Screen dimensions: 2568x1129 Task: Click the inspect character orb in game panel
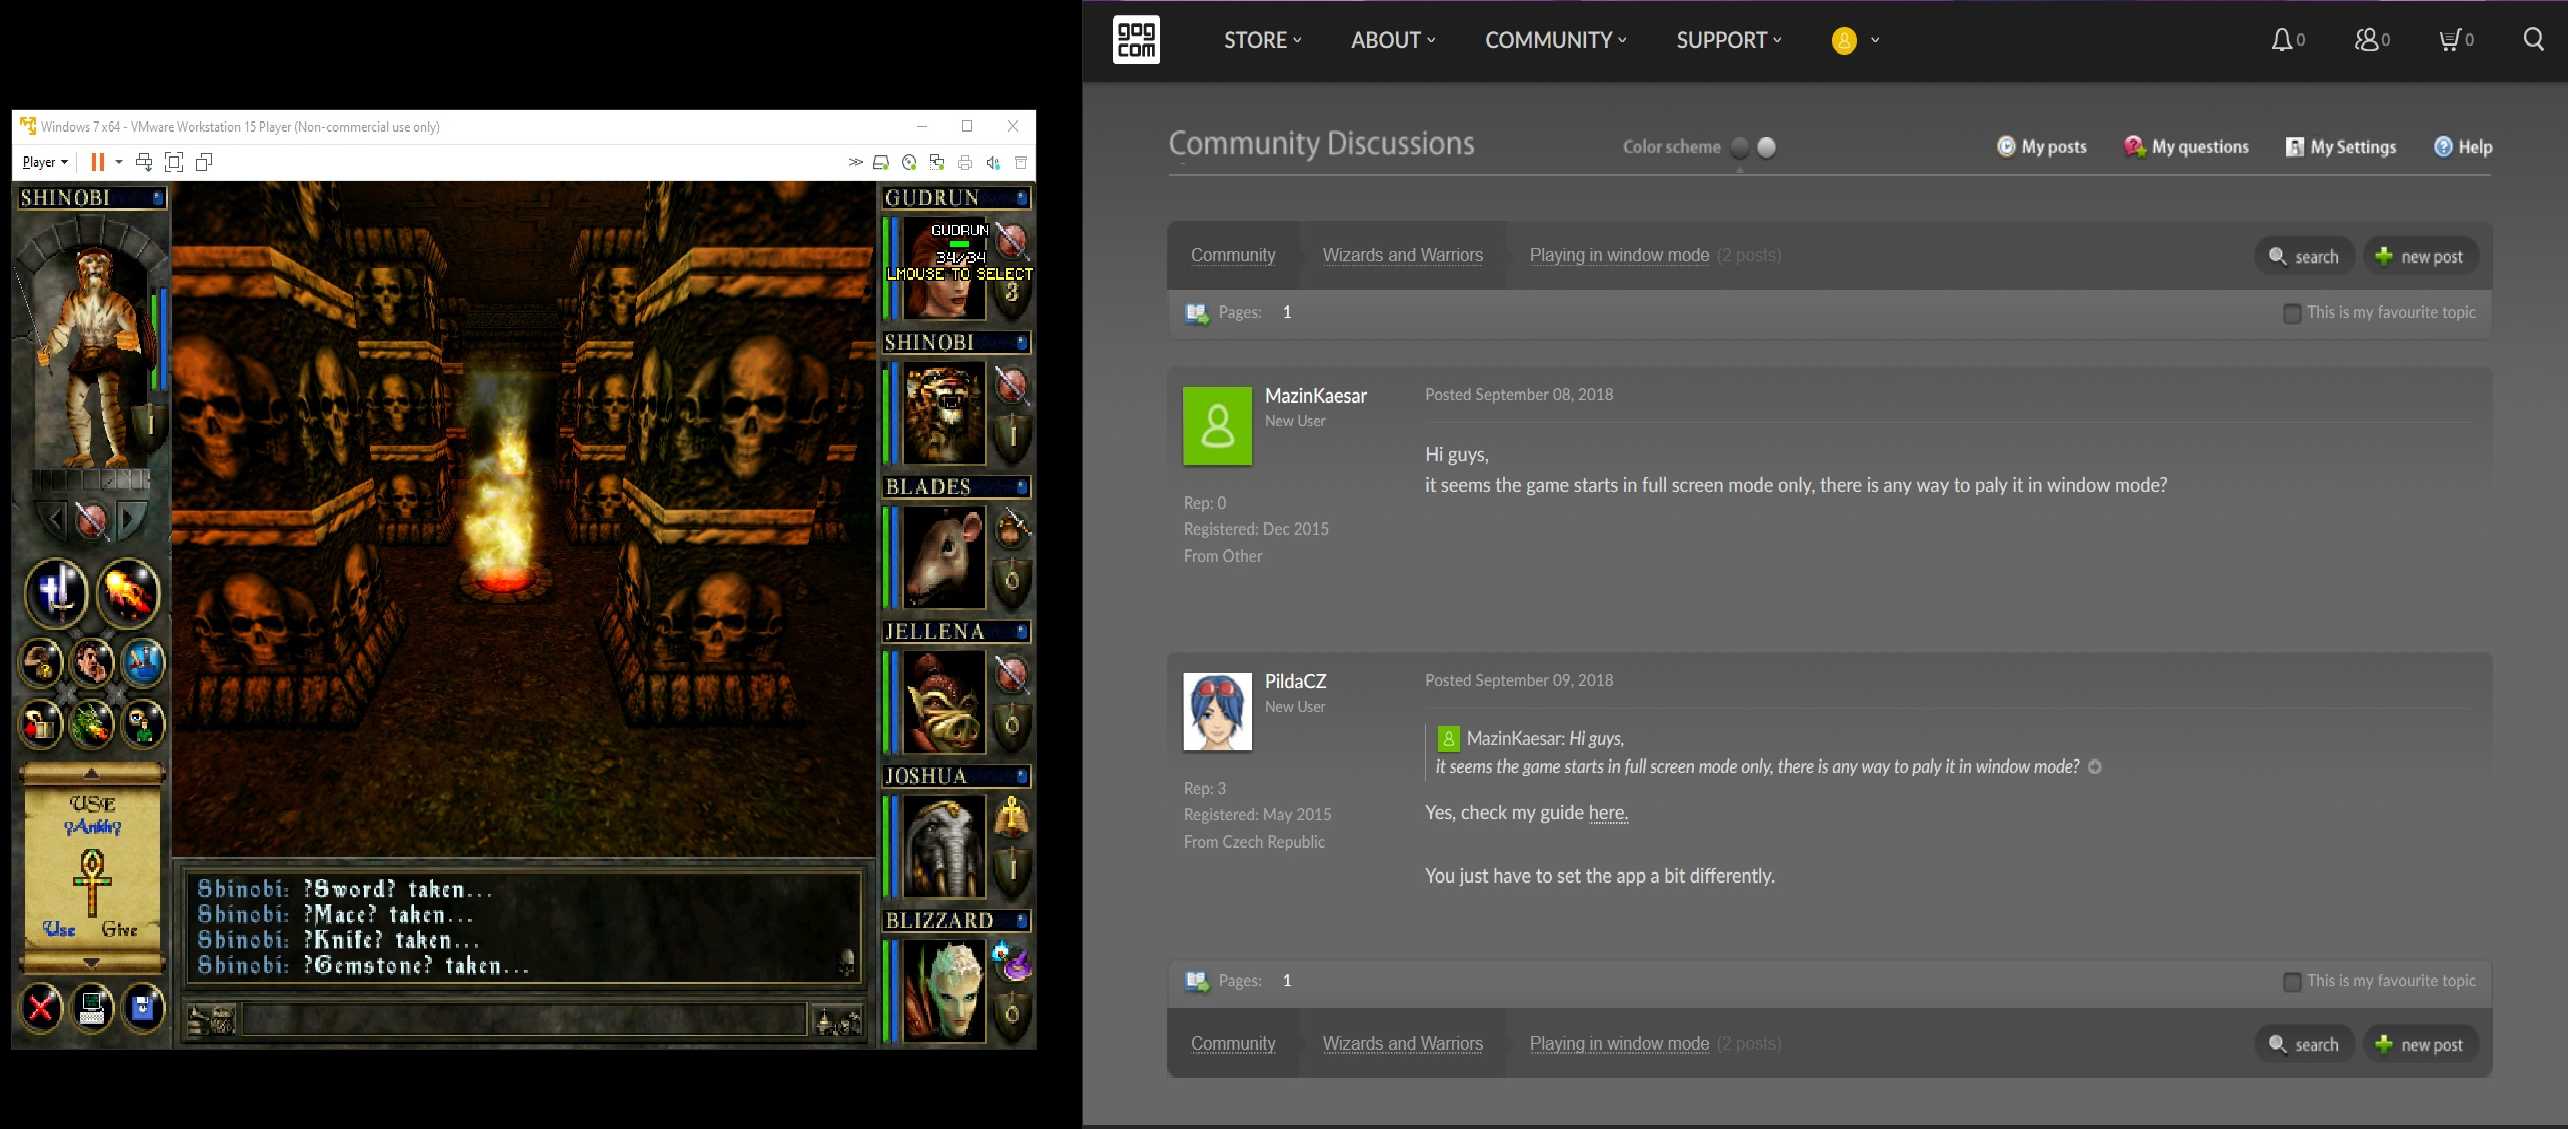(x=143, y=724)
